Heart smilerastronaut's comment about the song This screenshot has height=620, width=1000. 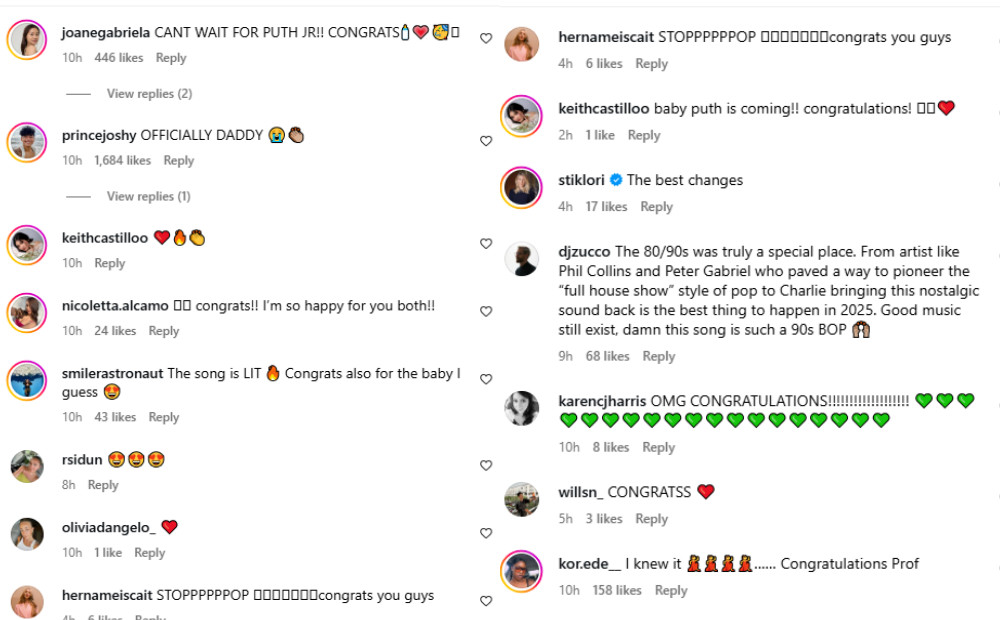point(486,380)
